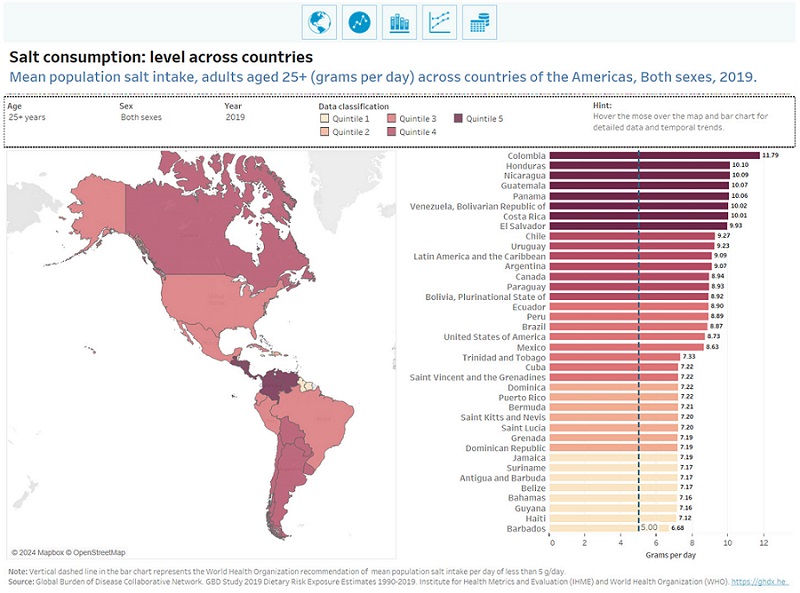Click the Sex value Both sexes

point(141,117)
